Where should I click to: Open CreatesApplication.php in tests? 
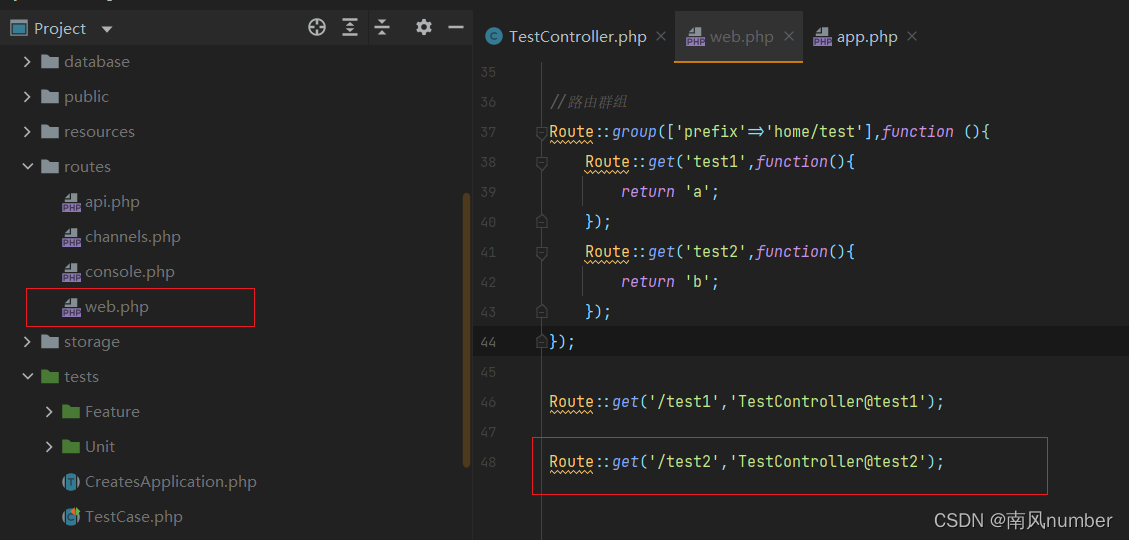click(x=171, y=482)
